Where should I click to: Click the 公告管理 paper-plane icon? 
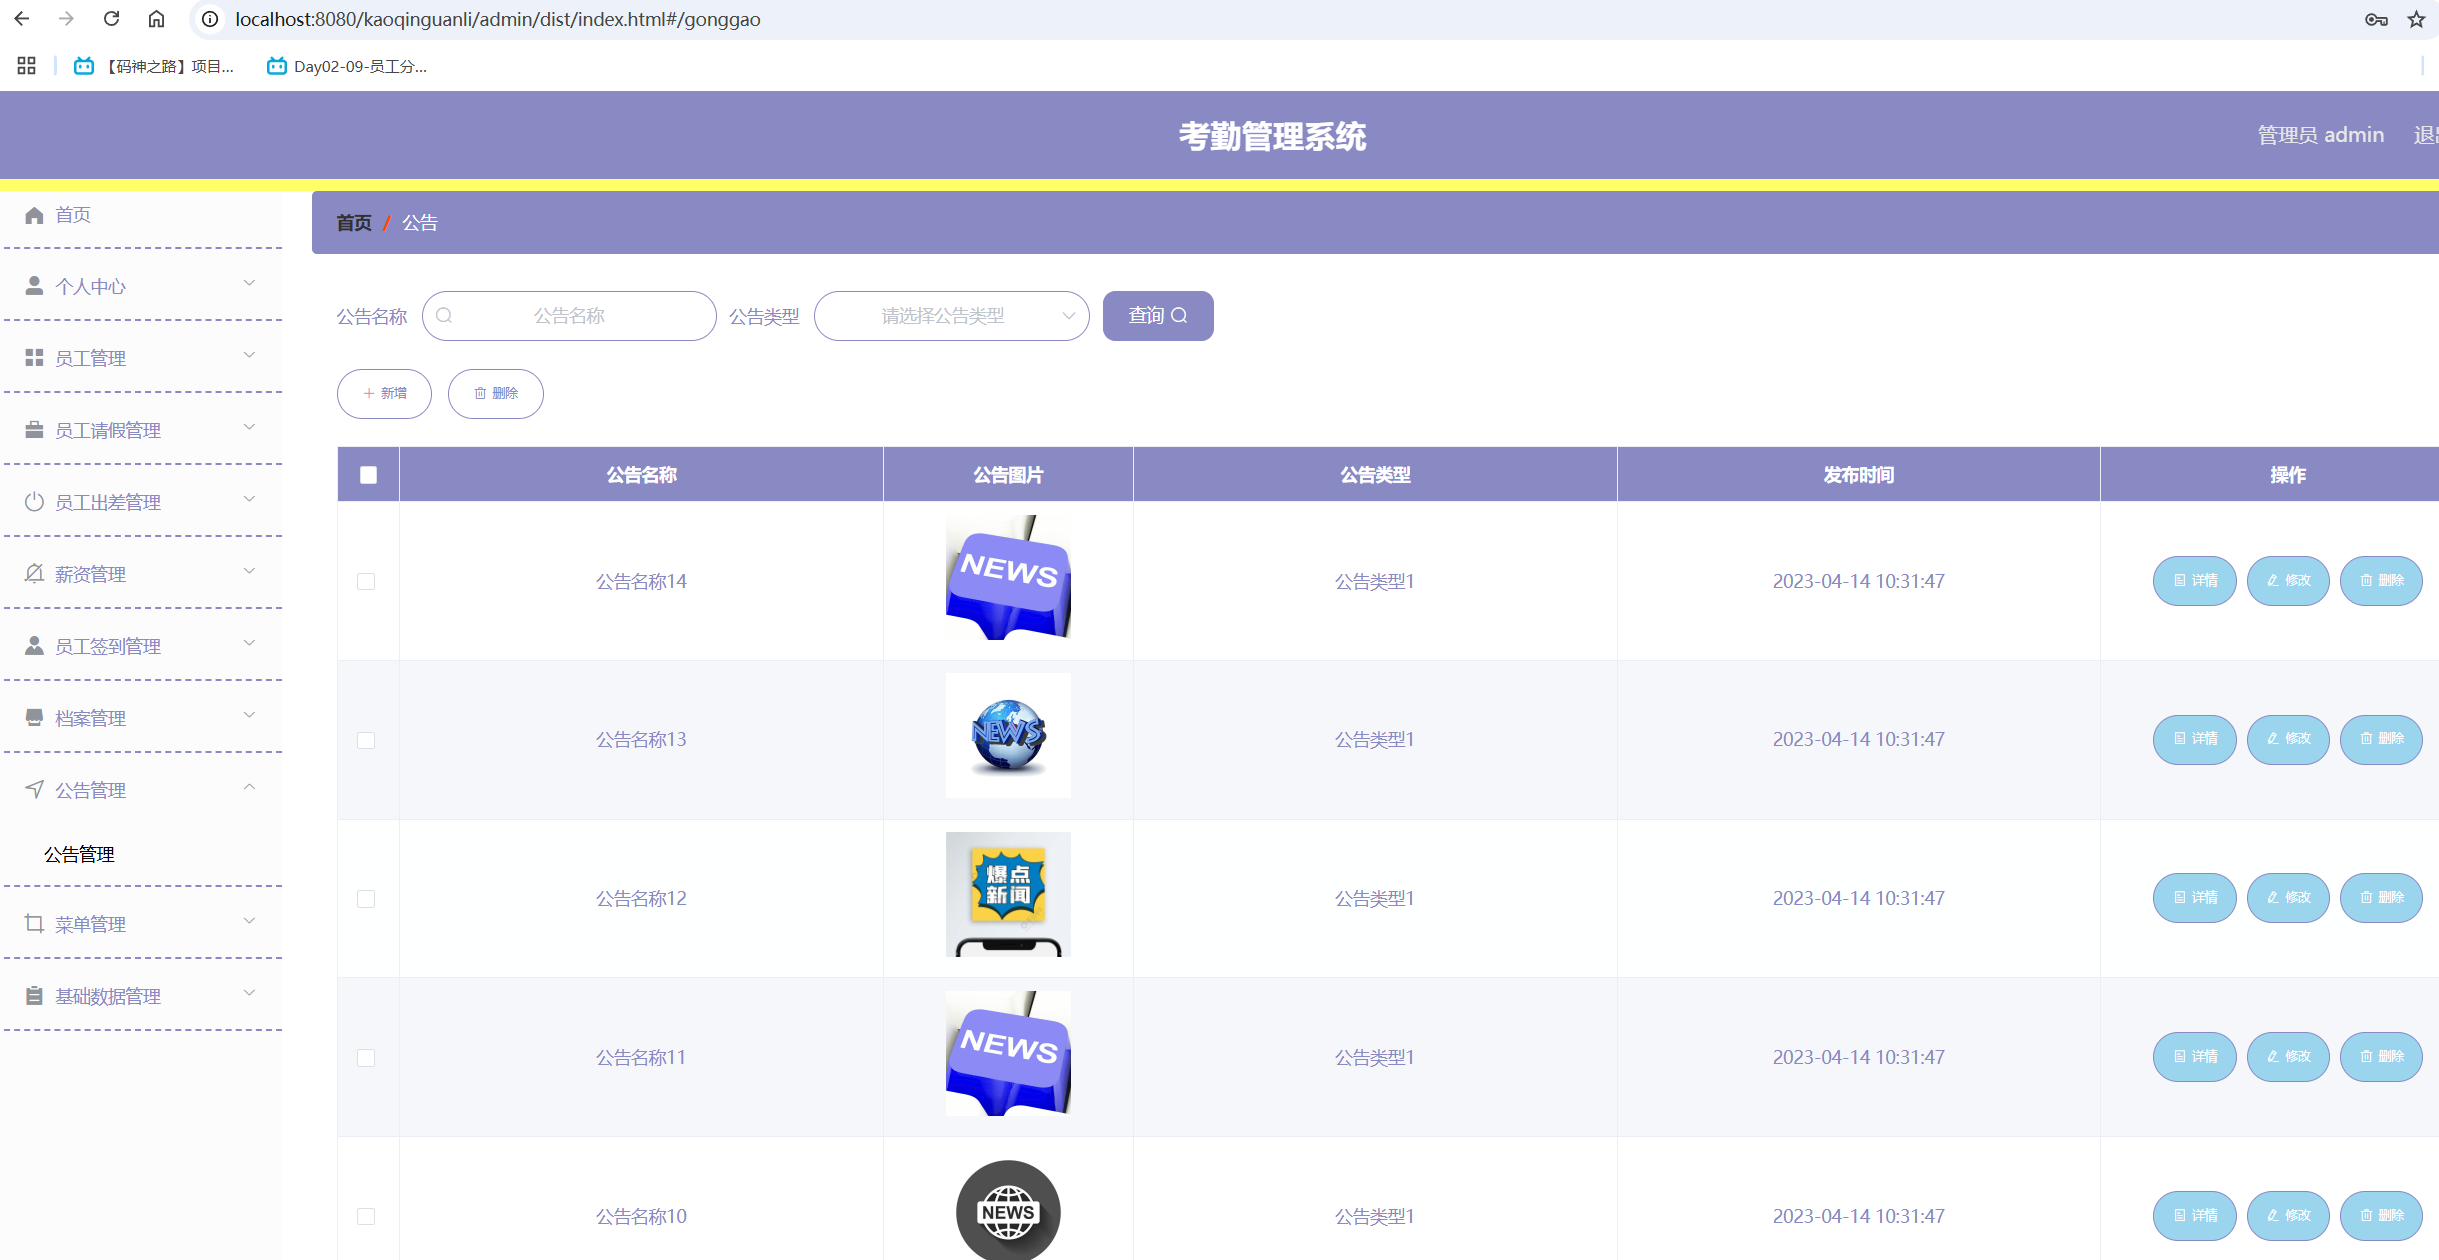[x=34, y=790]
